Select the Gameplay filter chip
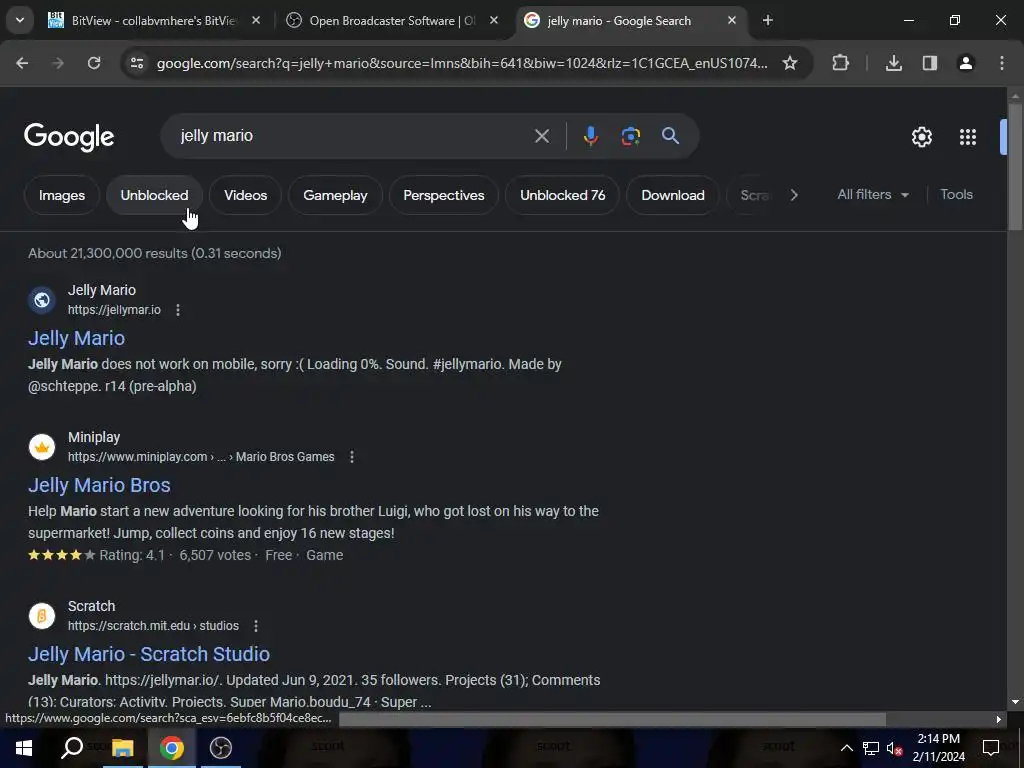This screenshot has height=768, width=1024. 335,195
